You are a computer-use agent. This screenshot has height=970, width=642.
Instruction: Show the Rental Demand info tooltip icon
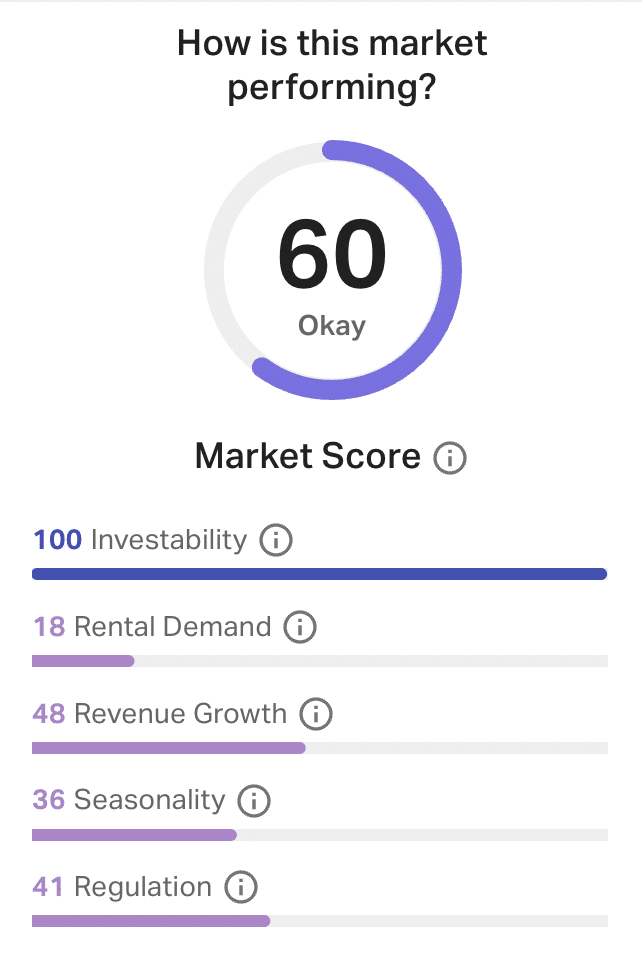click(300, 628)
